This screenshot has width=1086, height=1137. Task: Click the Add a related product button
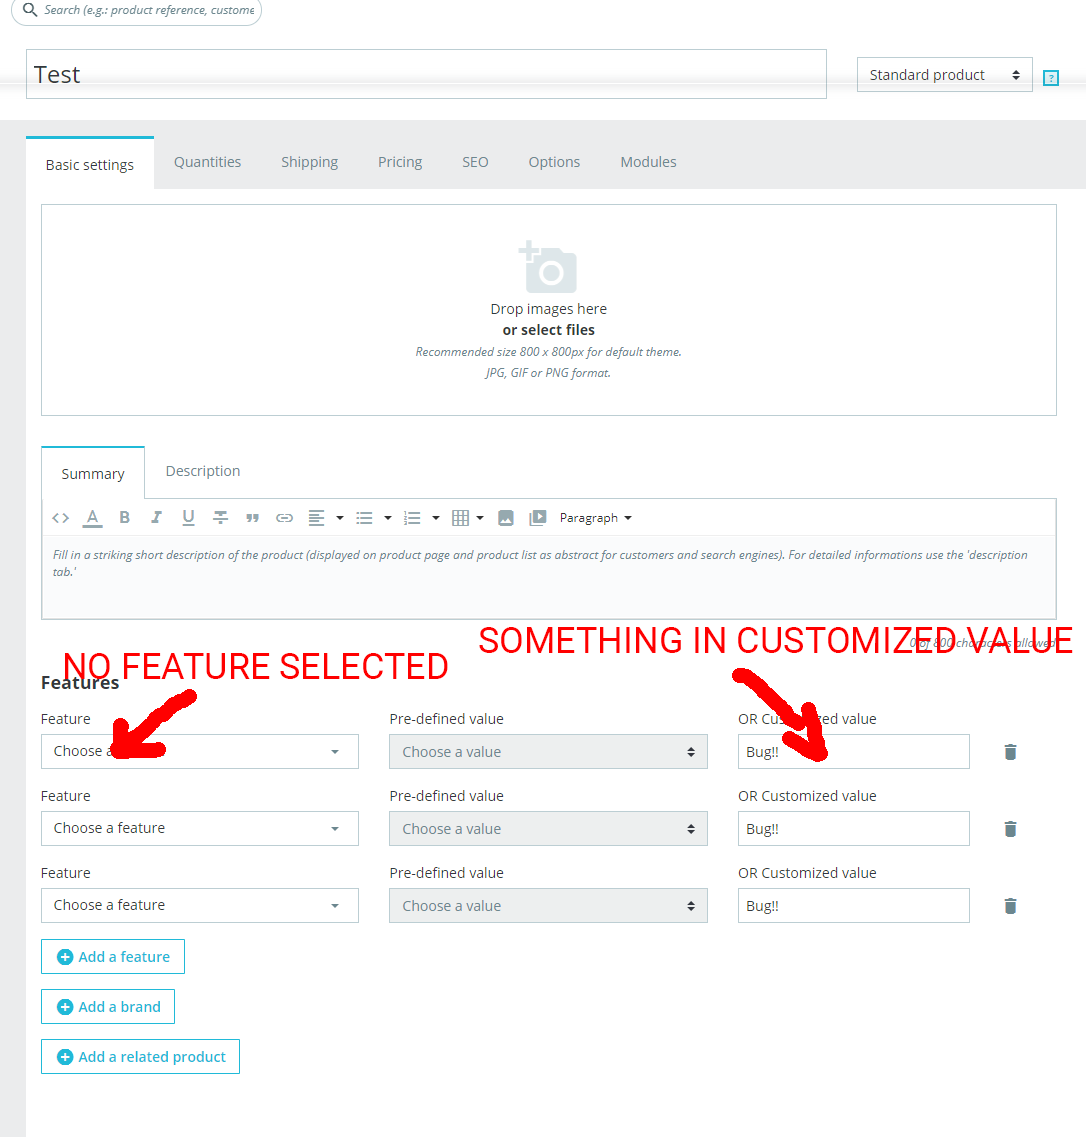coord(141,1057)
